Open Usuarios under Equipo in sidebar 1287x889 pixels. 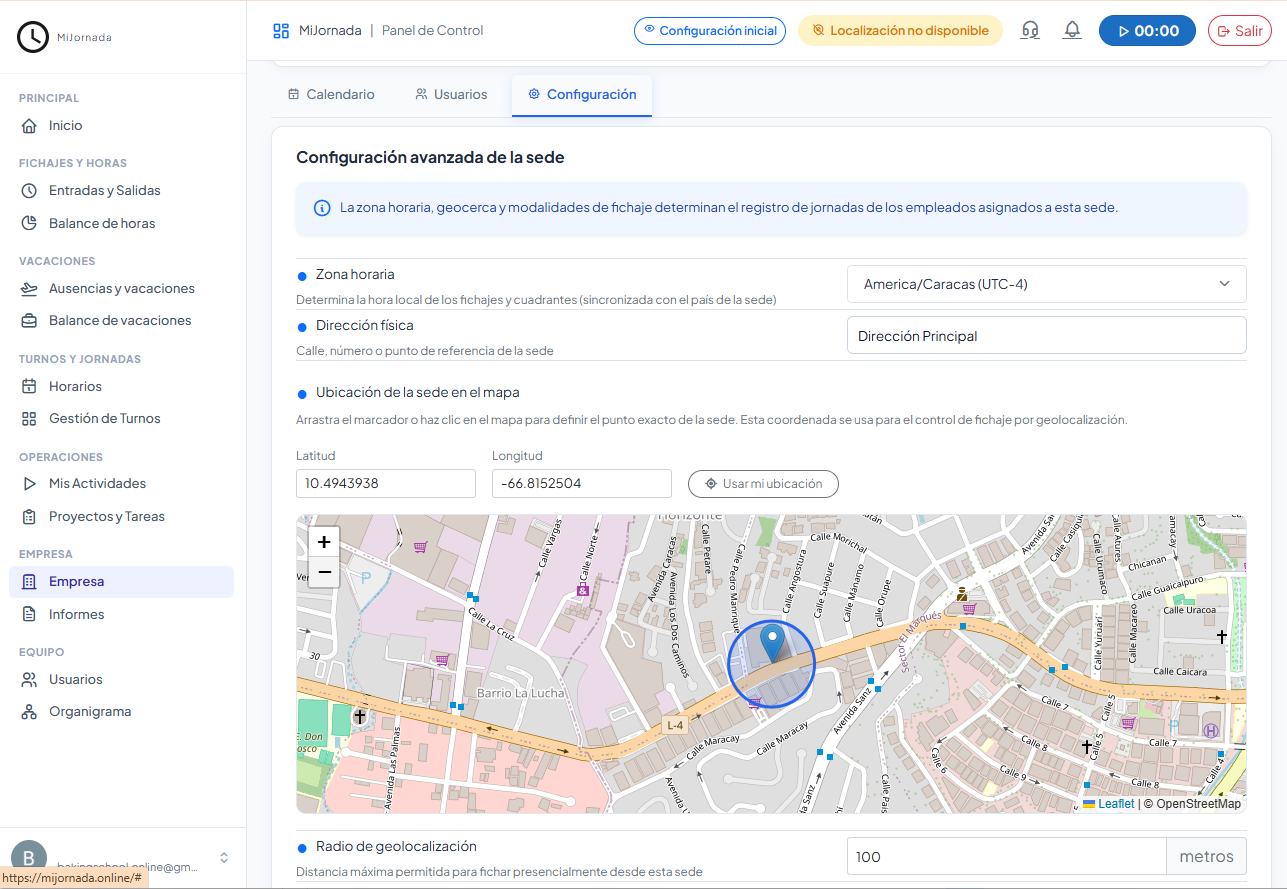pyautogui.click(x=121, y=680)
